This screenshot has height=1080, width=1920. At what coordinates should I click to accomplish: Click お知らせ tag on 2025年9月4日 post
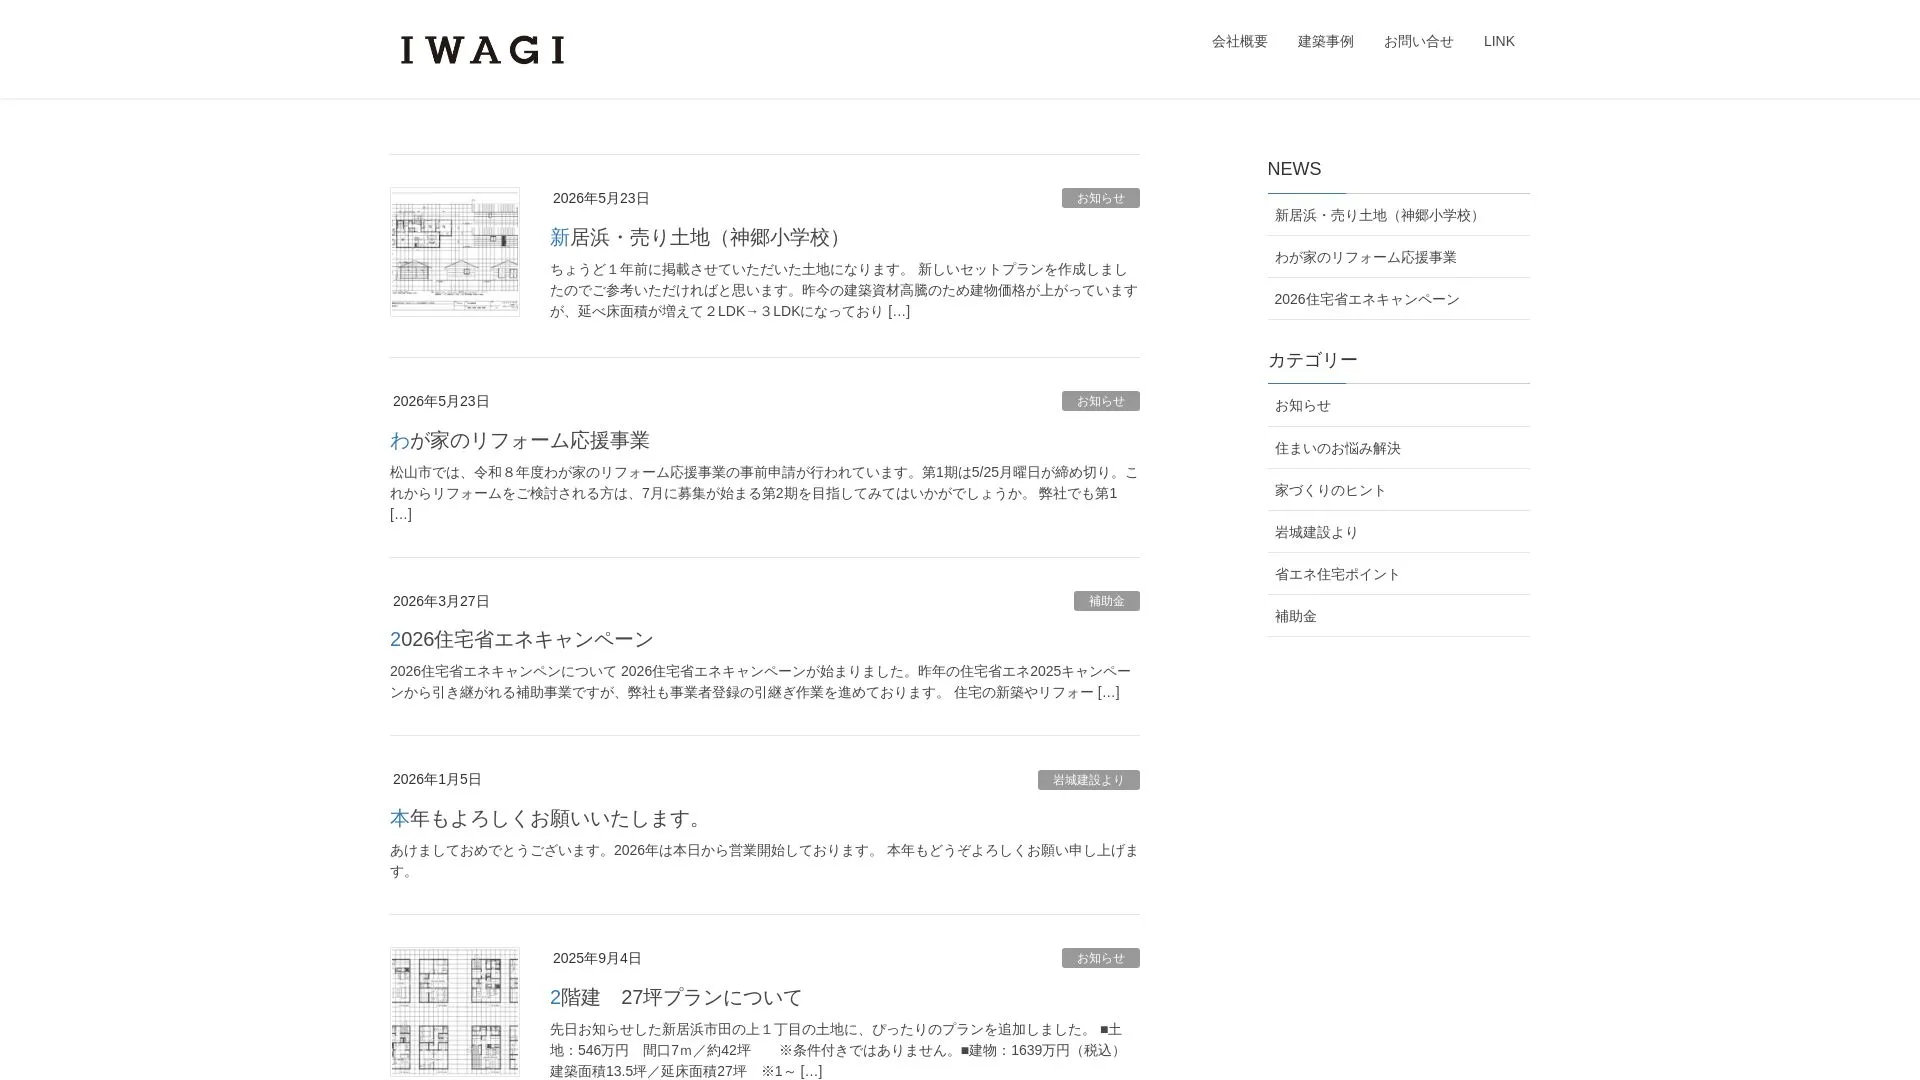click(x=1100, y=958)
